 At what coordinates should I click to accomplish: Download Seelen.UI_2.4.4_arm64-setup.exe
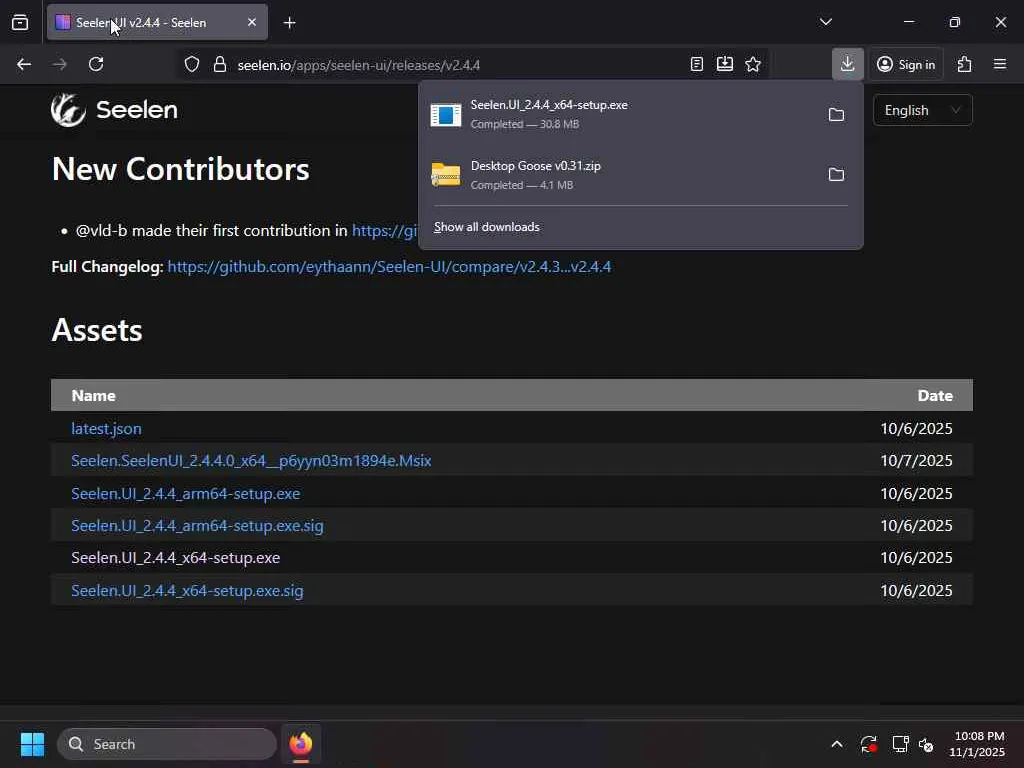(x=185, y=493)
